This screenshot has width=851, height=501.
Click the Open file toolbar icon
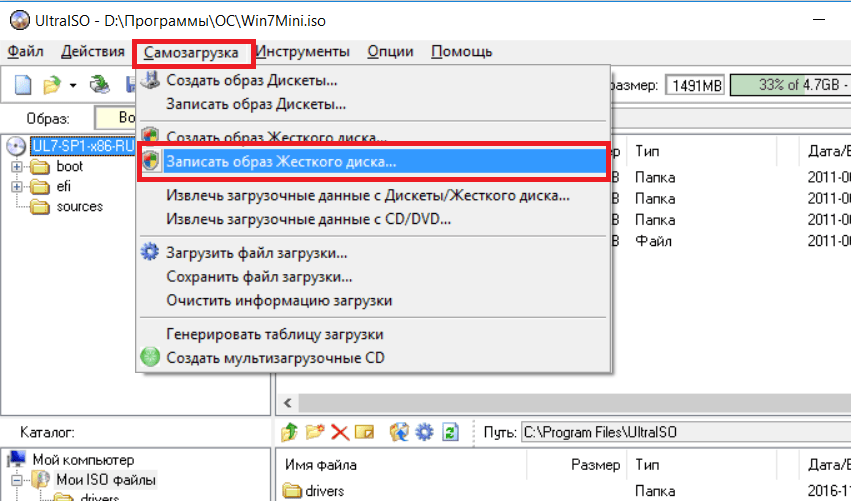tap(52, 85)
